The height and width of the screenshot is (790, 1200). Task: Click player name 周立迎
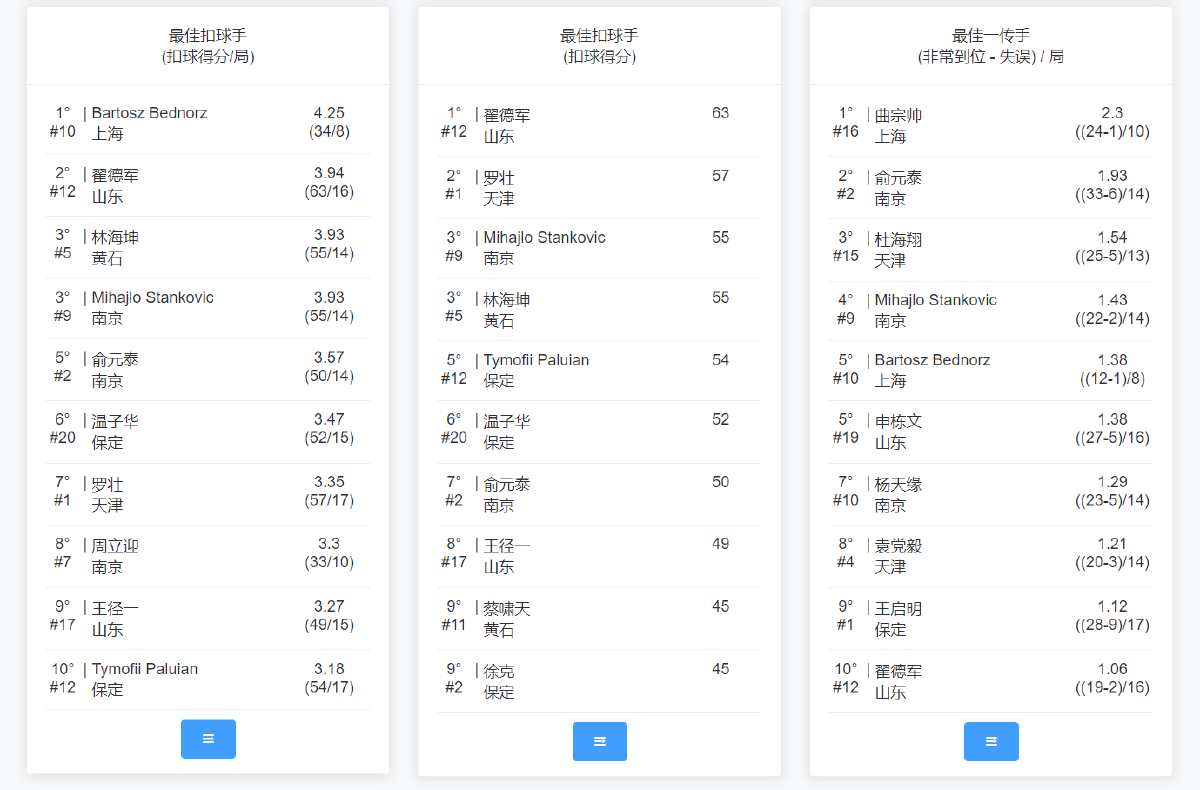(115, 546)
